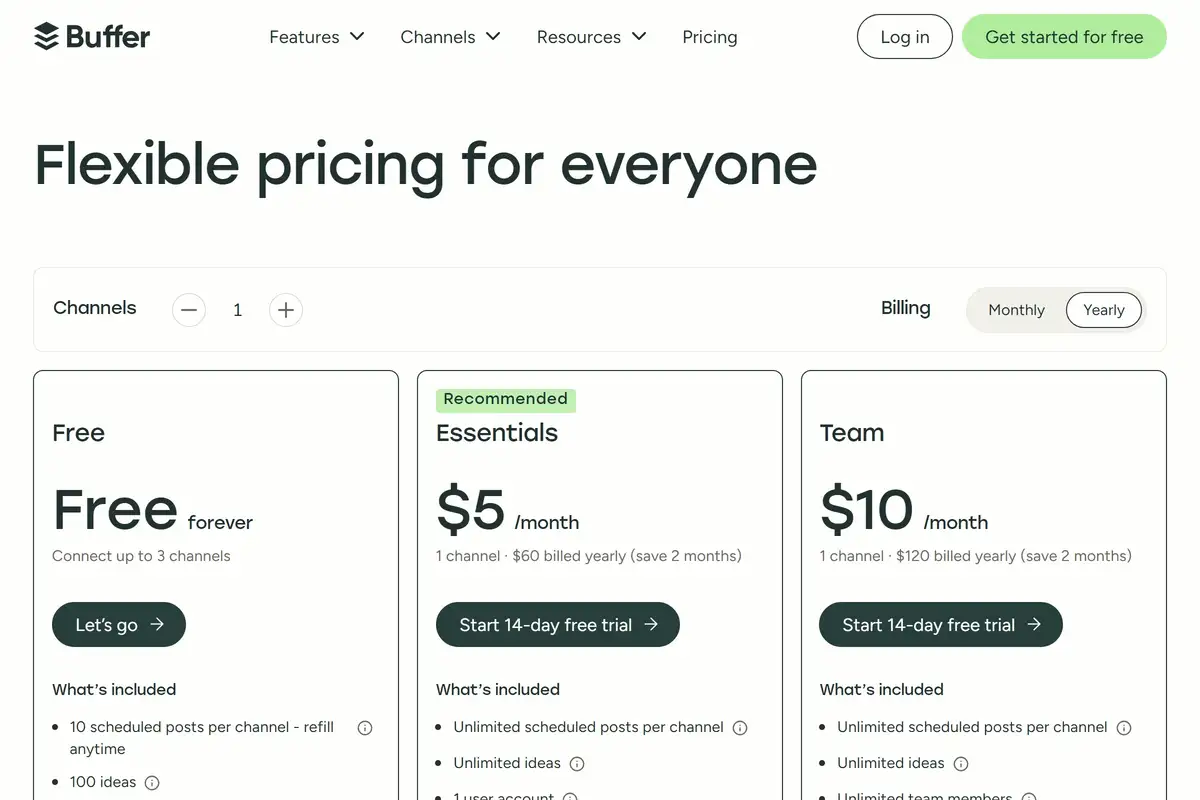Screen dimensions: 1200x800
Task: Open info icon next to unlimited team members
Action: pyautogui.click(x=1028, y=796)
